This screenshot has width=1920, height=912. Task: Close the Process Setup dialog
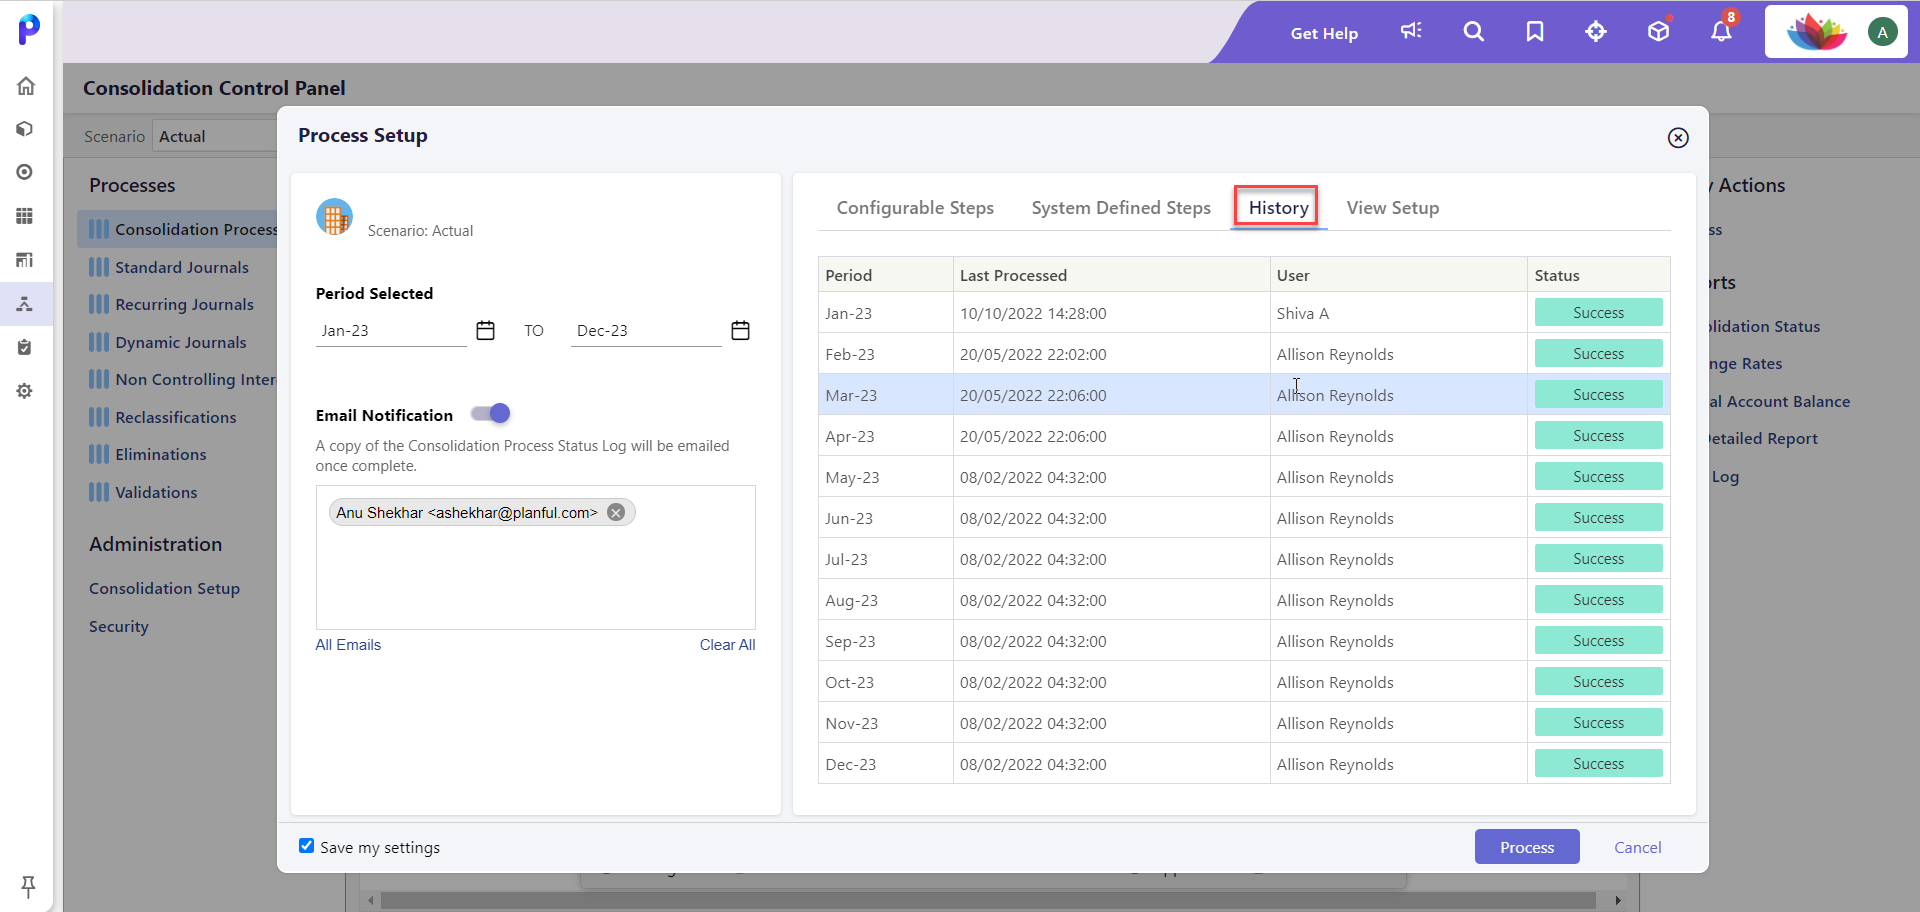tap(1678, 138)
